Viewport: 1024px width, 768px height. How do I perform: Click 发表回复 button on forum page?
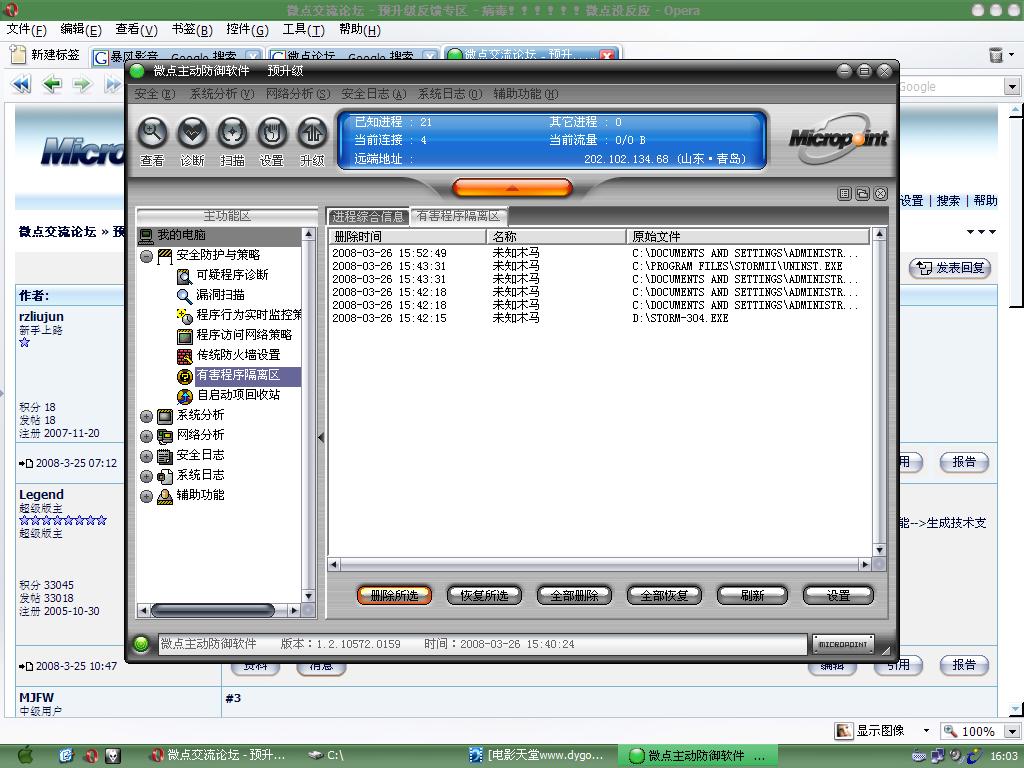(x=950, y=268)
